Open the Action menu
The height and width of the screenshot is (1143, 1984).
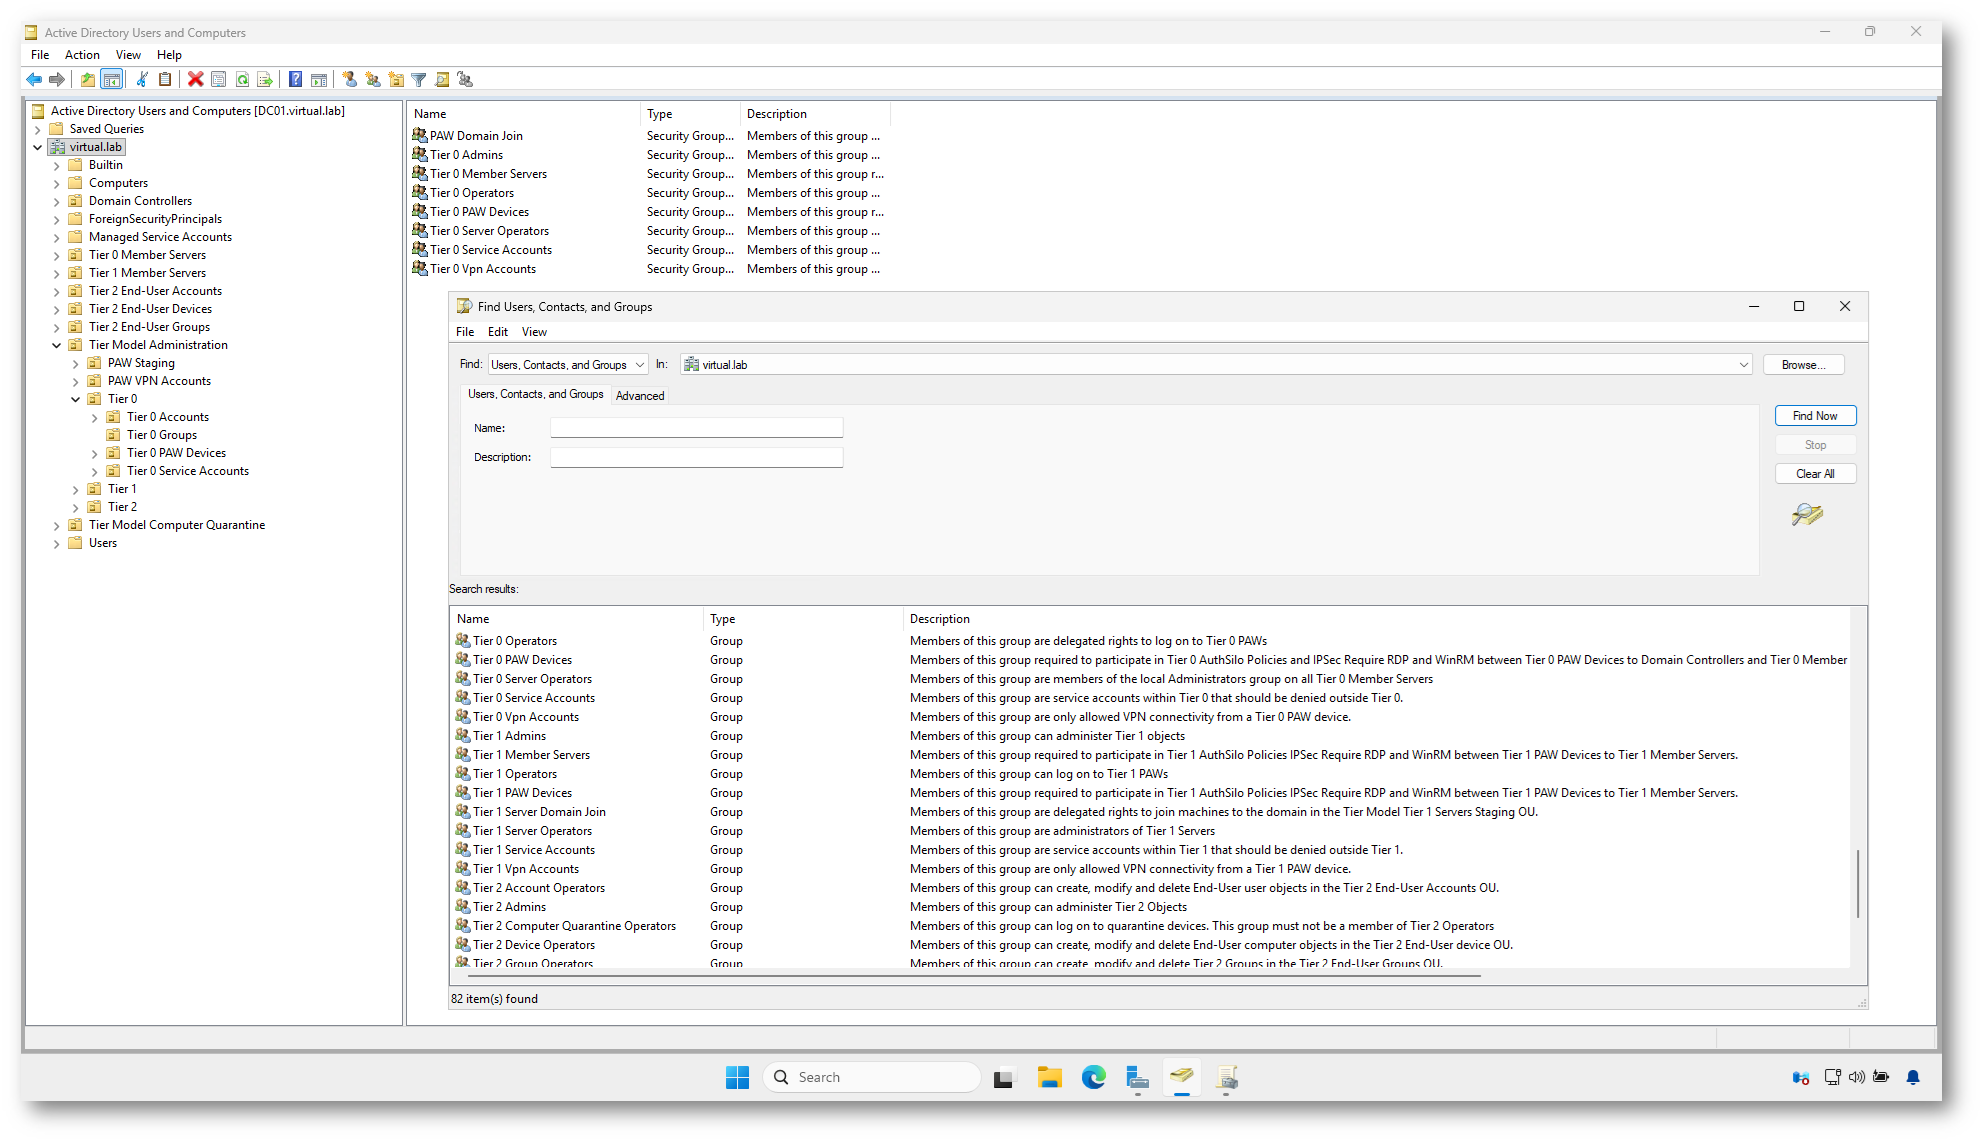[82, 55]
